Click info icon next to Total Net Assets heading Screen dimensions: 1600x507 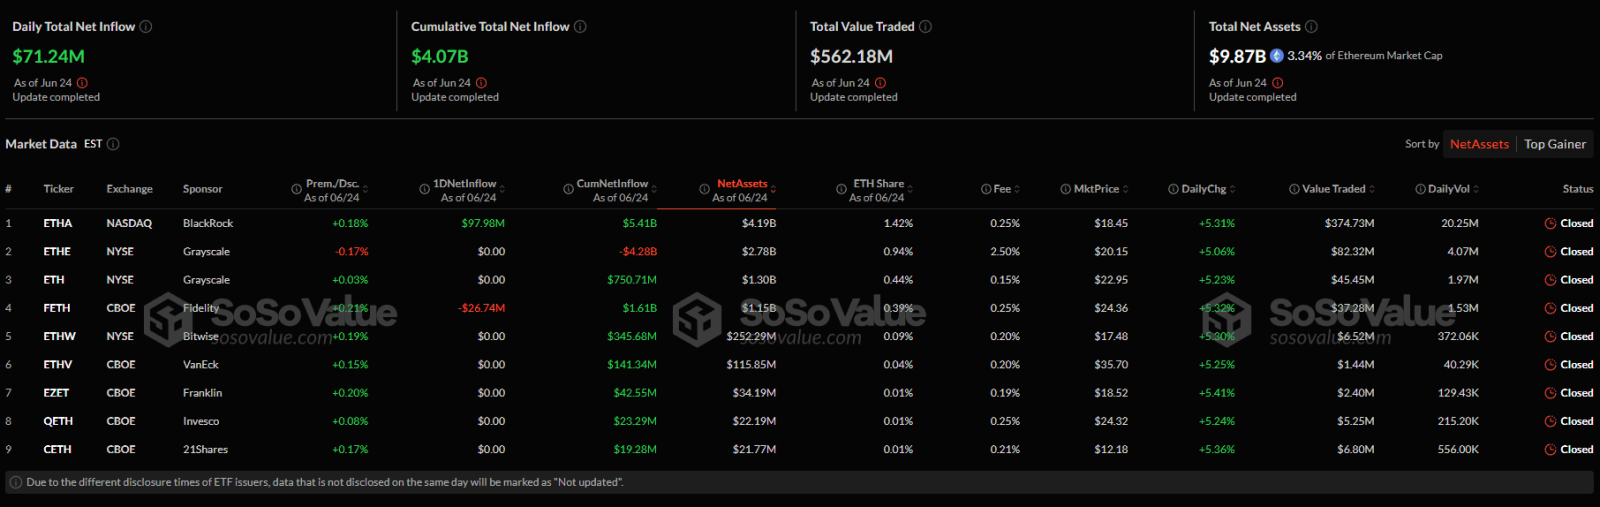coord(1311,27)
